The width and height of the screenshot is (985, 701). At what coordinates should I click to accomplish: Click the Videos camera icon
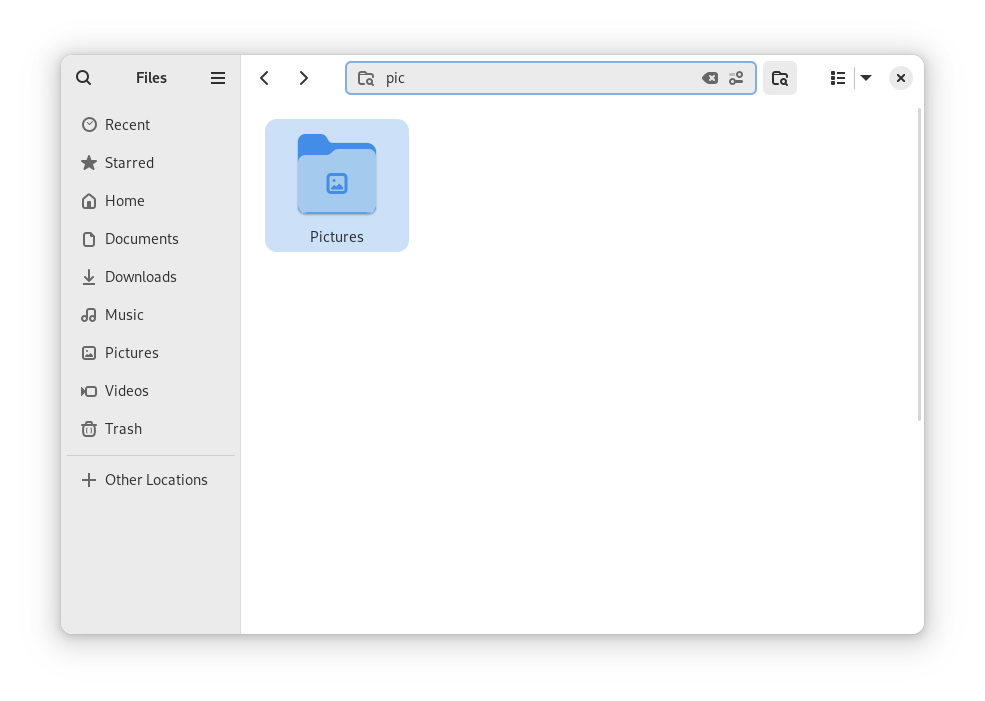point(89,391)
